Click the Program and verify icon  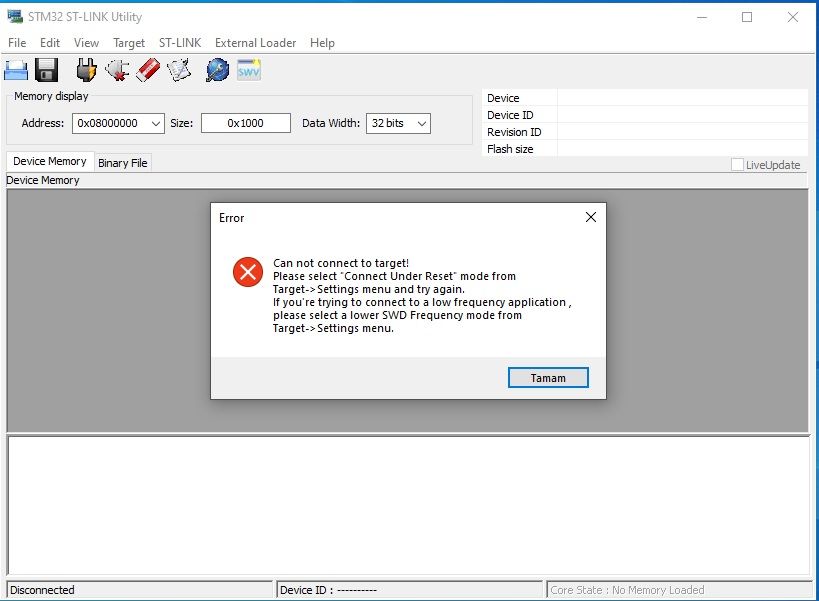[179, 70]
